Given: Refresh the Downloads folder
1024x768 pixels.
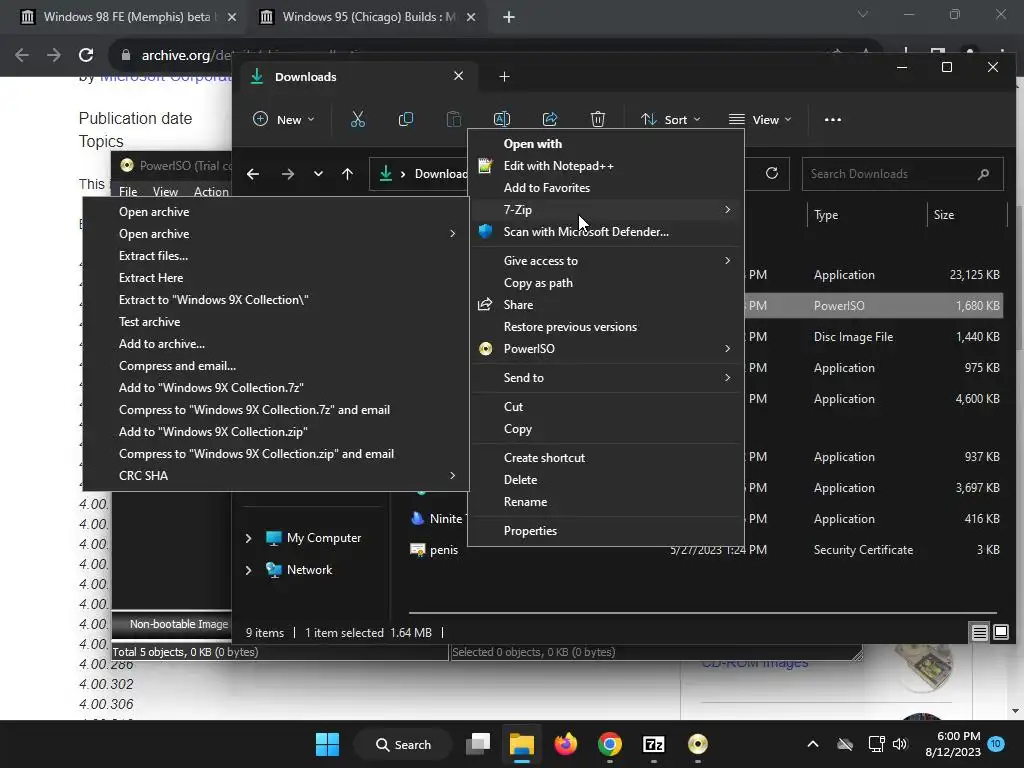Looking at the screenshot, I should coord(772,173).
